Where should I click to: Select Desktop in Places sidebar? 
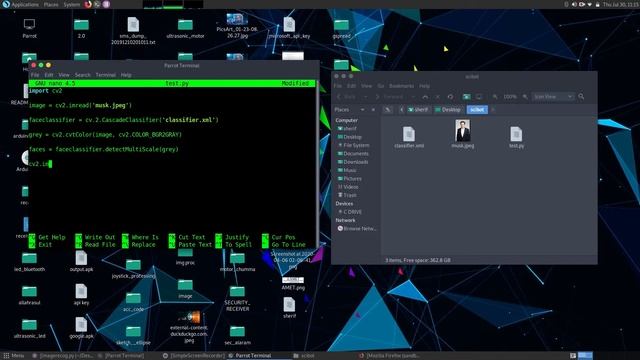pos(349,137)
